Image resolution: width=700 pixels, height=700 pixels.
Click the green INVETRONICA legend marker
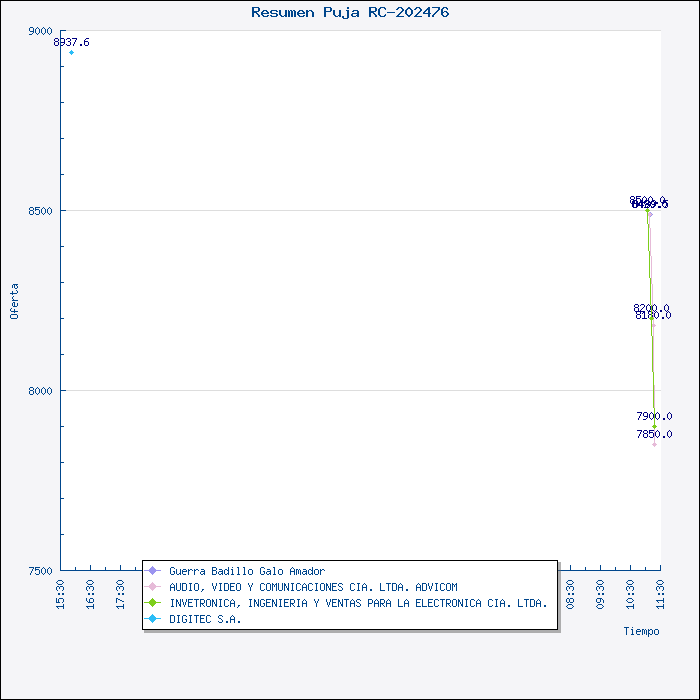click(x=153, y=603)
